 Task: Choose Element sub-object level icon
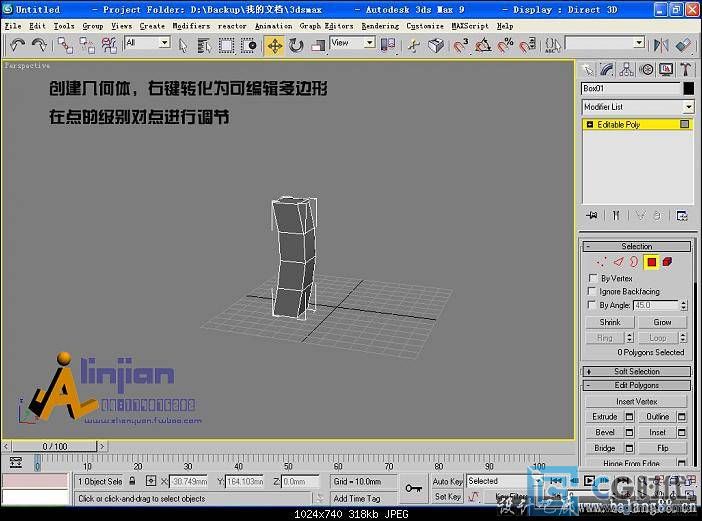pos(667,262)
